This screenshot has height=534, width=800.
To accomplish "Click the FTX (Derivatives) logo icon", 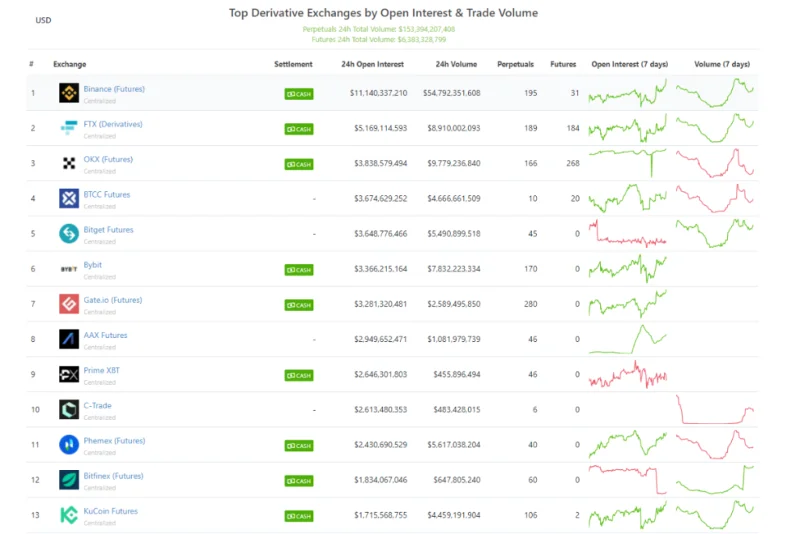I will click(69, 128).
